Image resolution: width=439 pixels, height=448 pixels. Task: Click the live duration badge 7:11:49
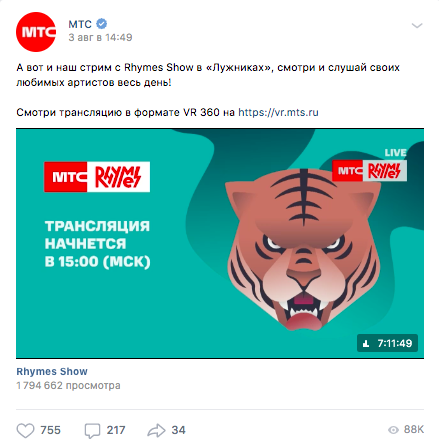tap(387, 343)
